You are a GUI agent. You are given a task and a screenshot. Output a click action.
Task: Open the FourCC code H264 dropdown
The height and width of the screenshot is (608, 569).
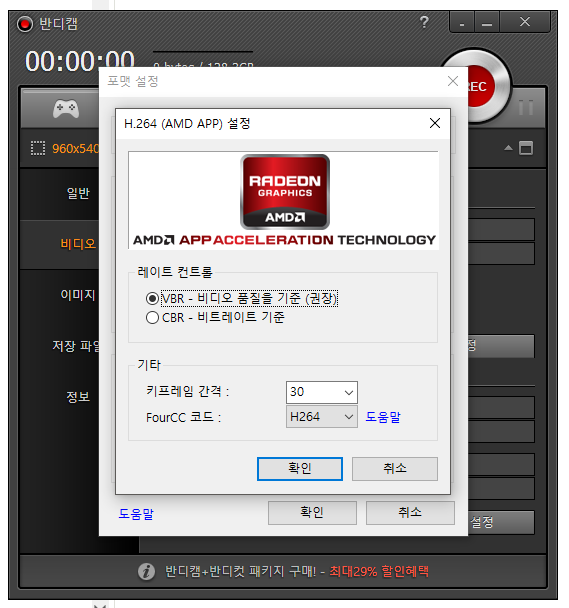[x=322, y=417]
